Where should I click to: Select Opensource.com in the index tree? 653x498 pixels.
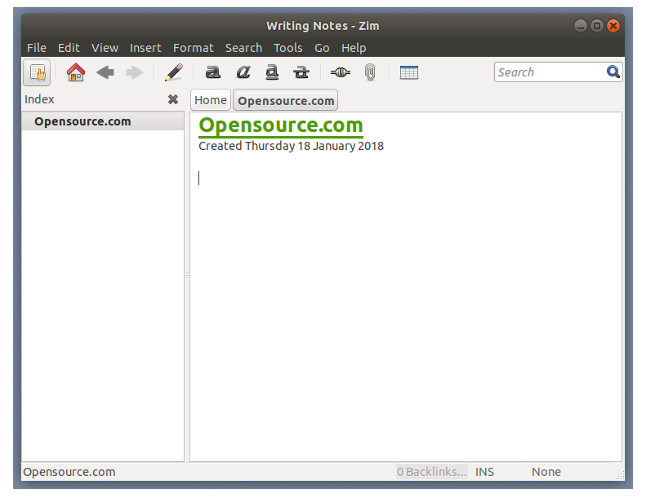[103, 122]
